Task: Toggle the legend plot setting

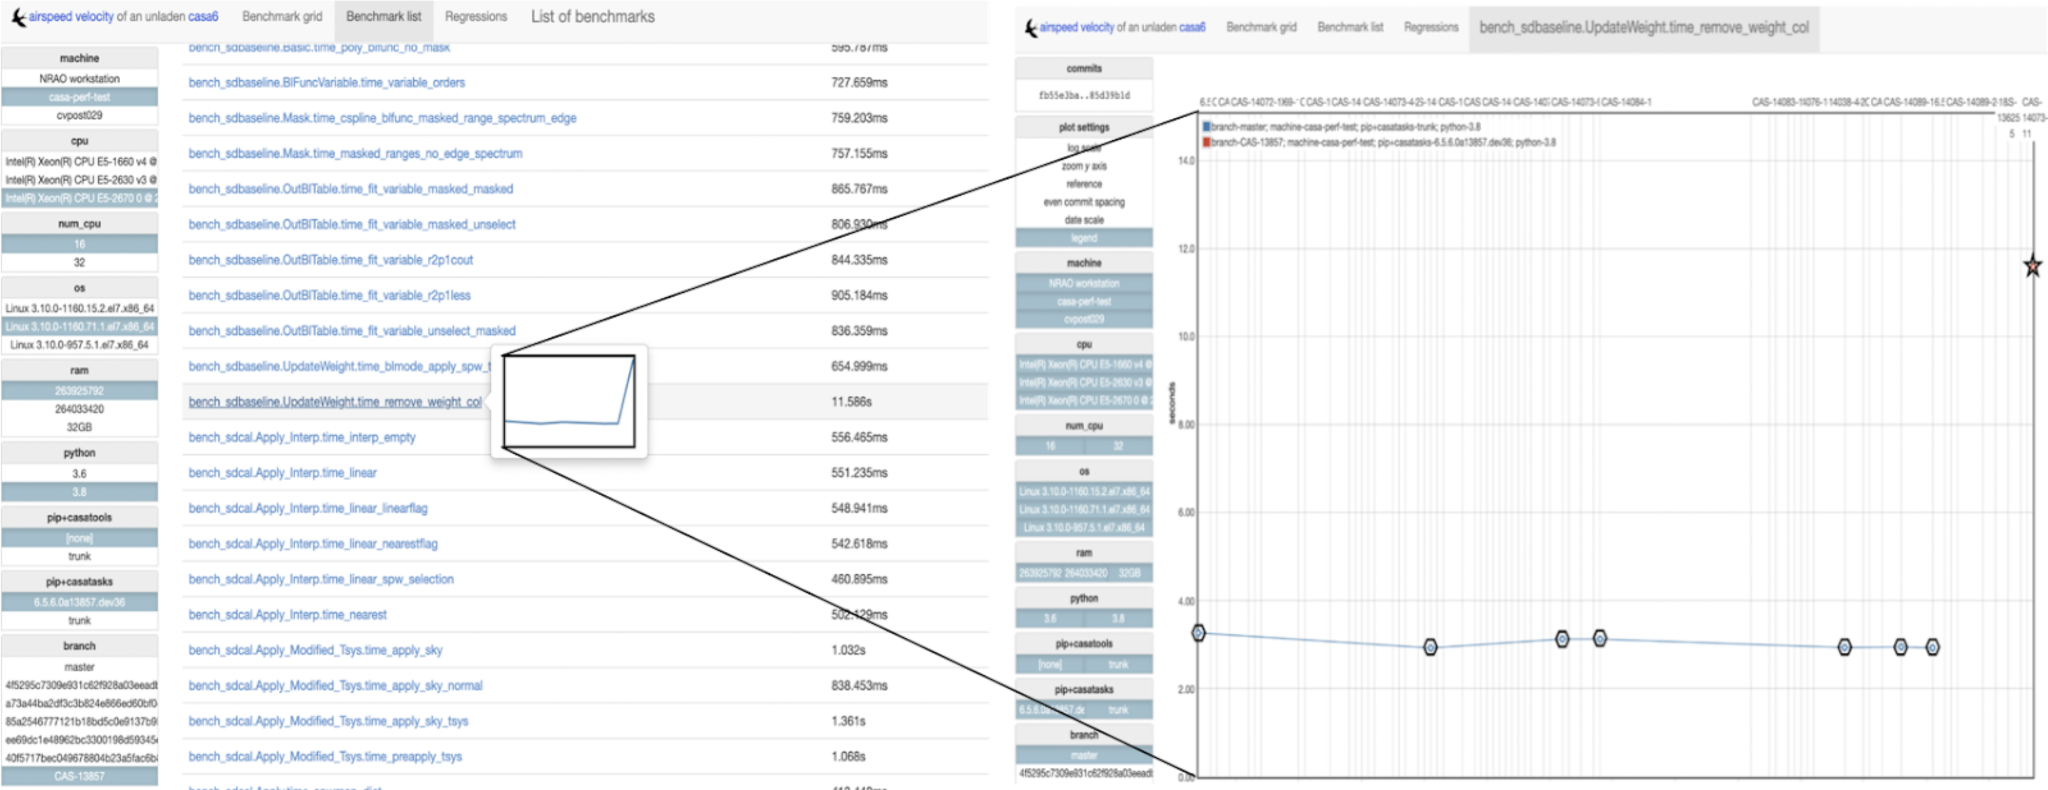Action: [x=1084, y=238]
